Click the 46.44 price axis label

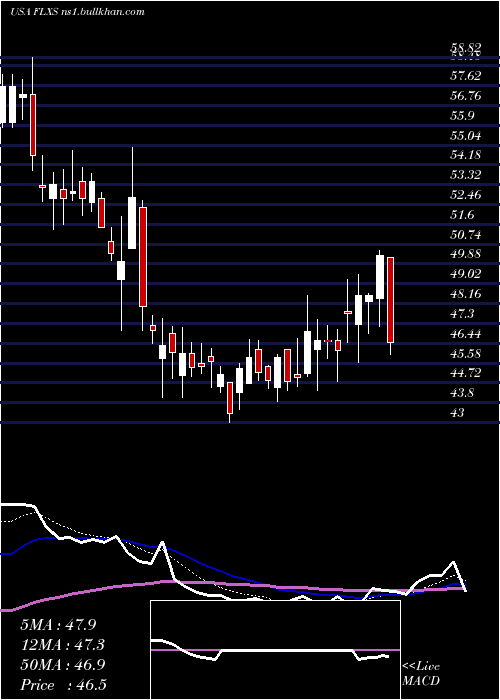pyautogui.click(x=466, y=333)
